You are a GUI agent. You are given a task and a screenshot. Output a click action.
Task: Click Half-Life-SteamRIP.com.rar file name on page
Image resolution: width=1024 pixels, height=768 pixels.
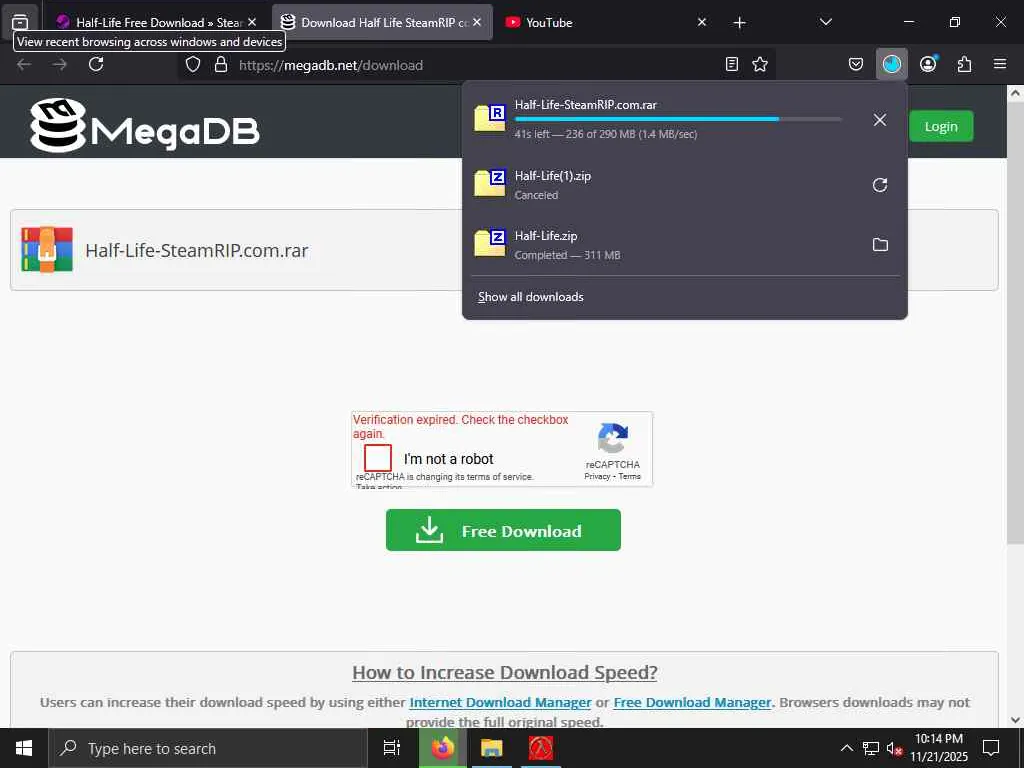(197, 250)
